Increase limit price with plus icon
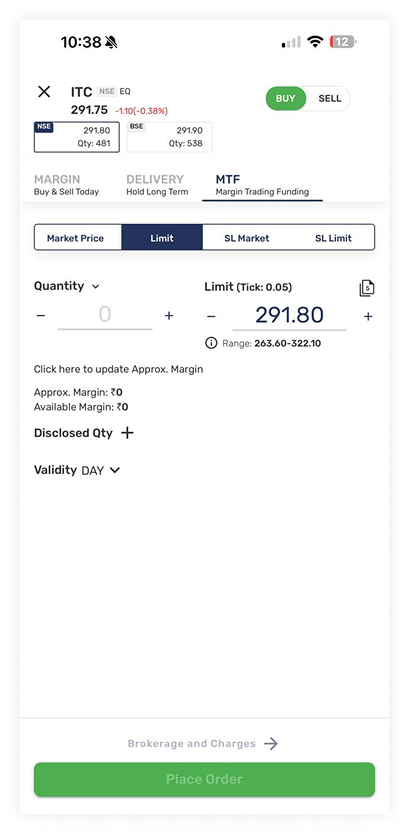 368,317
